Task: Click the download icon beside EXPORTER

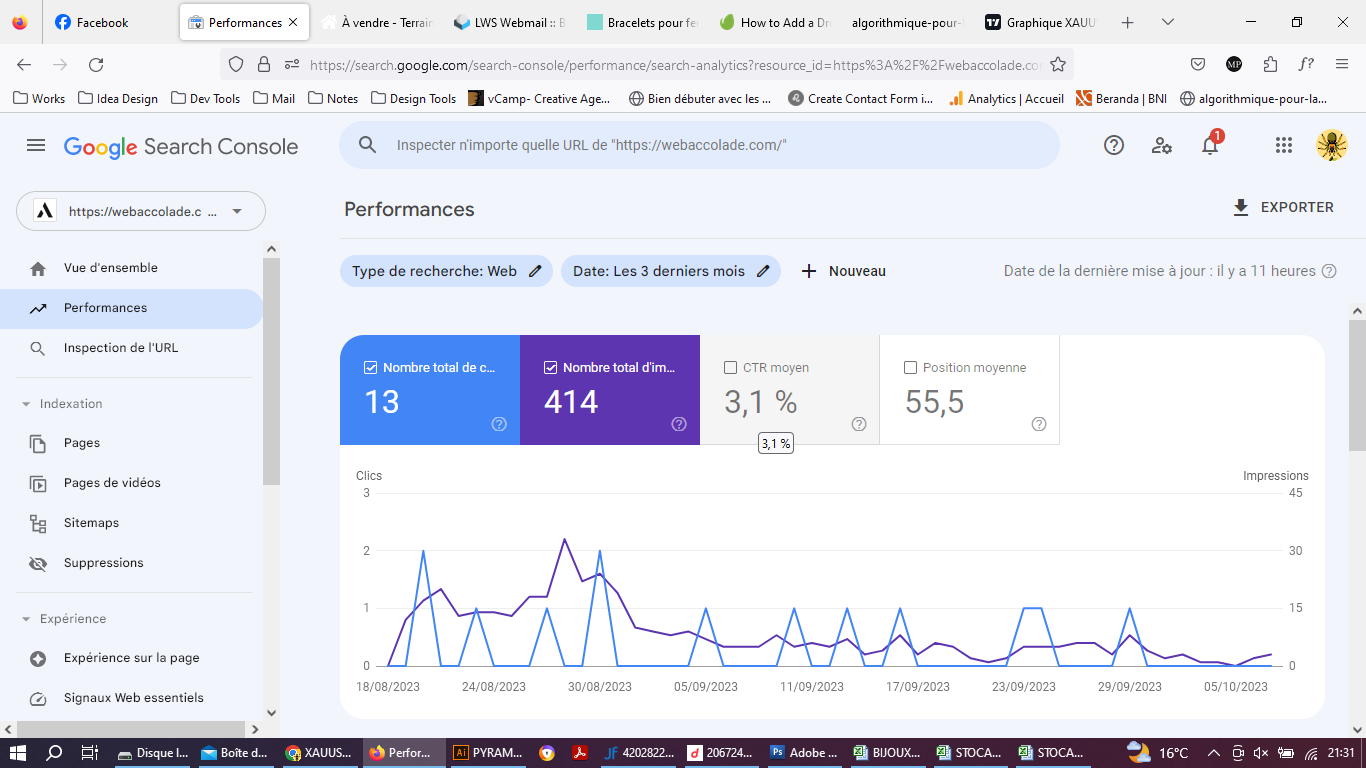Action: [1241, 208]
